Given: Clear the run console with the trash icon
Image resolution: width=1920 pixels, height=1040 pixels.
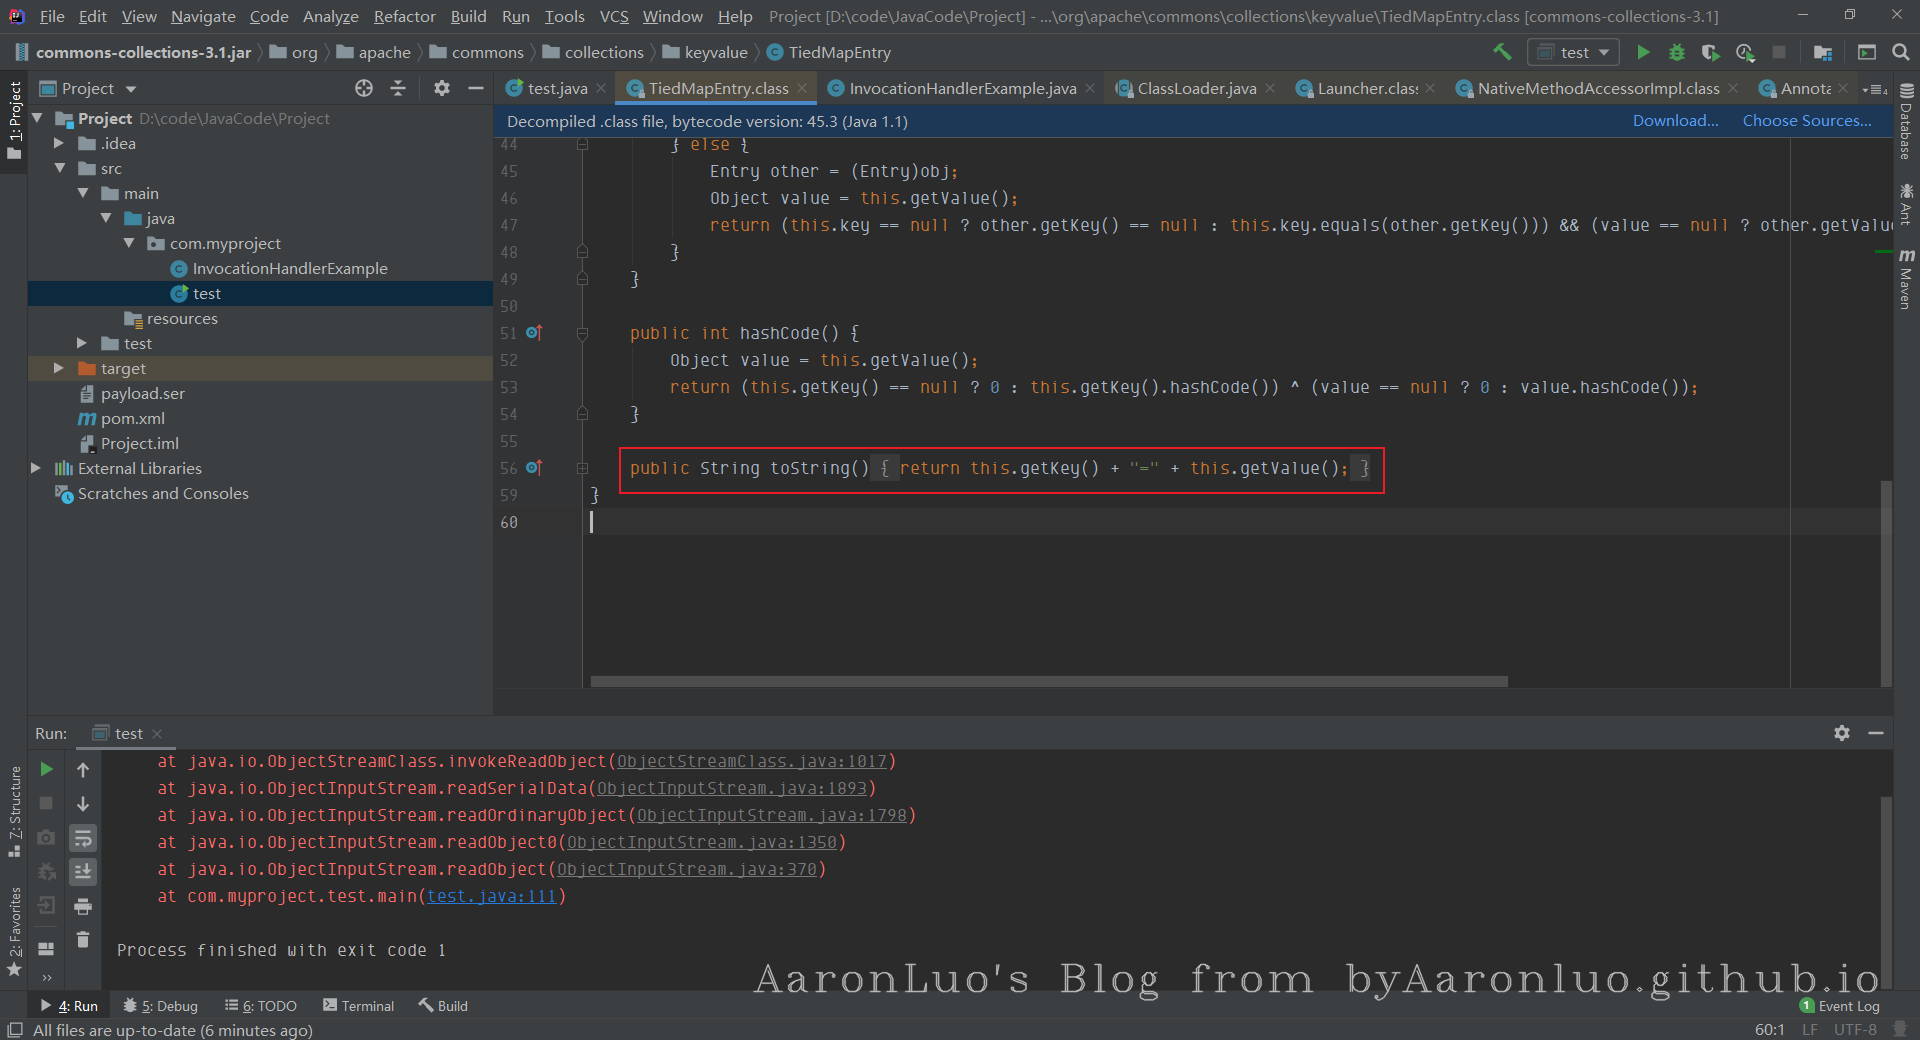Looking at the screenshot, I should pyautogui.click(x=83, y=940).
